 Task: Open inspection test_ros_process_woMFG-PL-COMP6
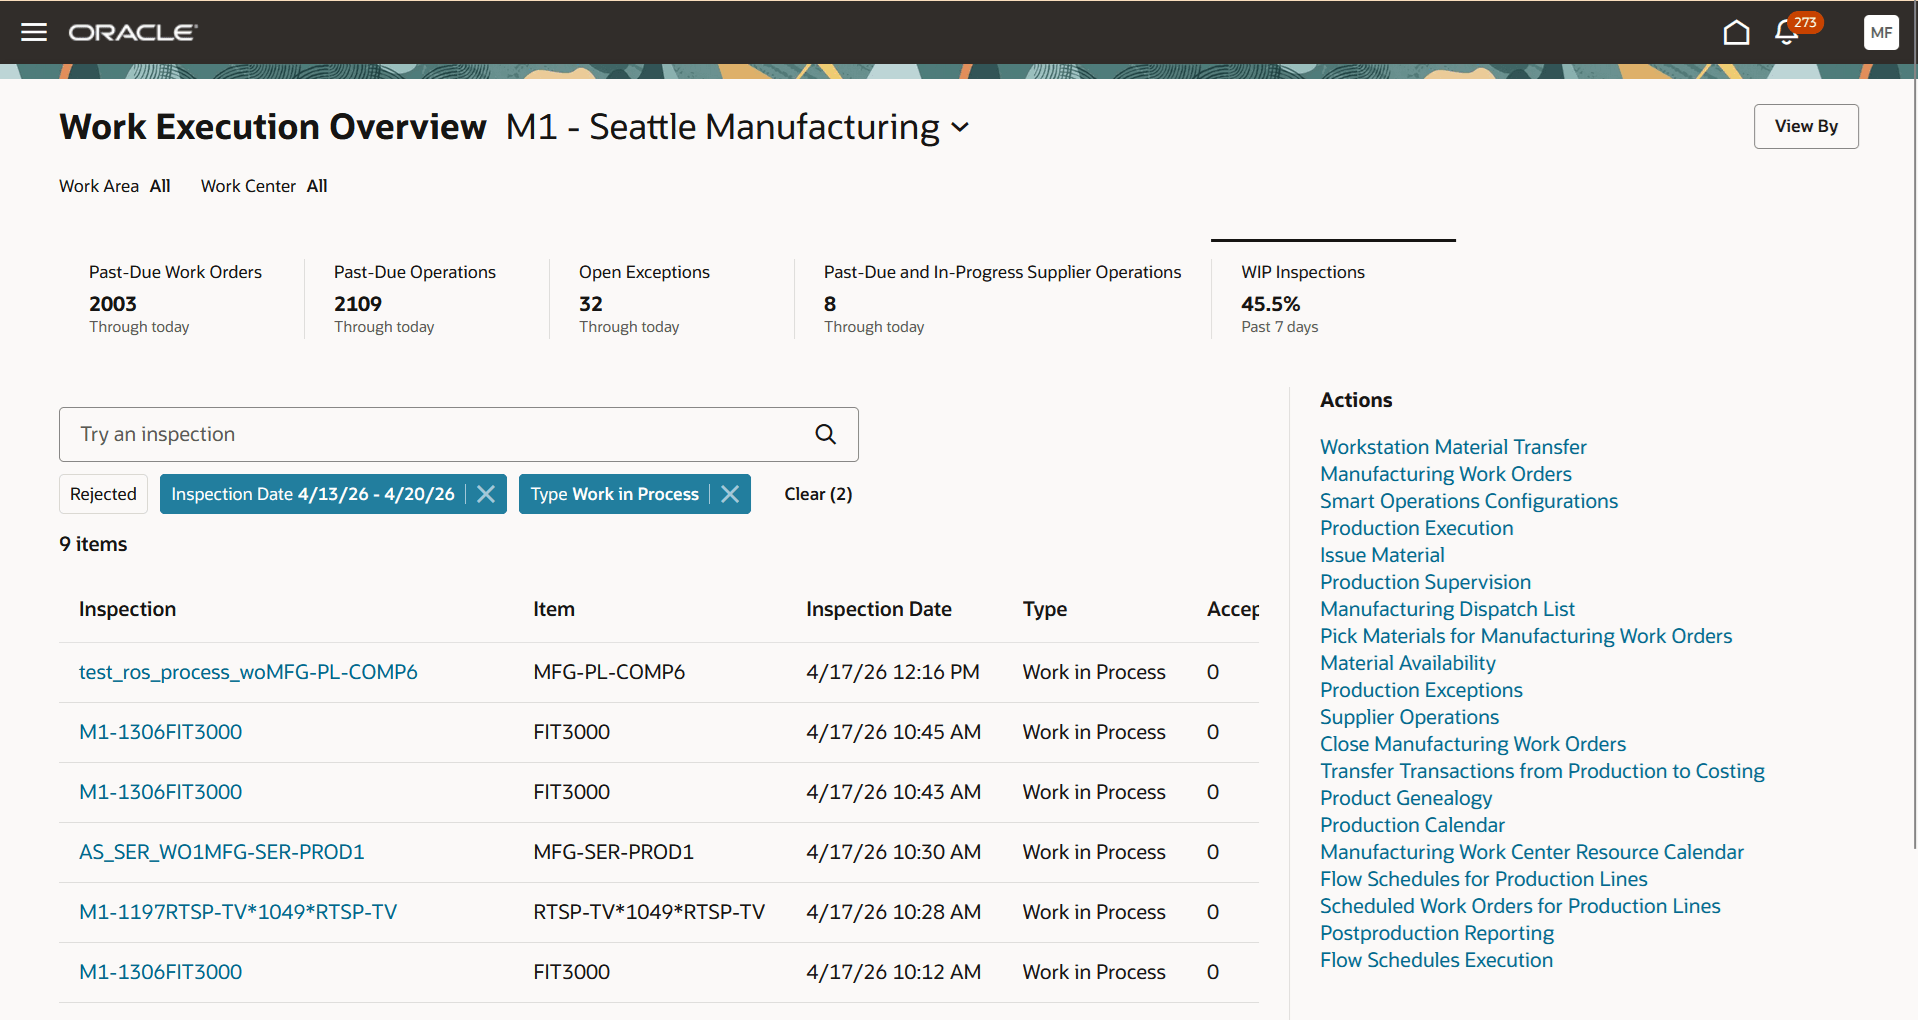(x=248, y=672)
